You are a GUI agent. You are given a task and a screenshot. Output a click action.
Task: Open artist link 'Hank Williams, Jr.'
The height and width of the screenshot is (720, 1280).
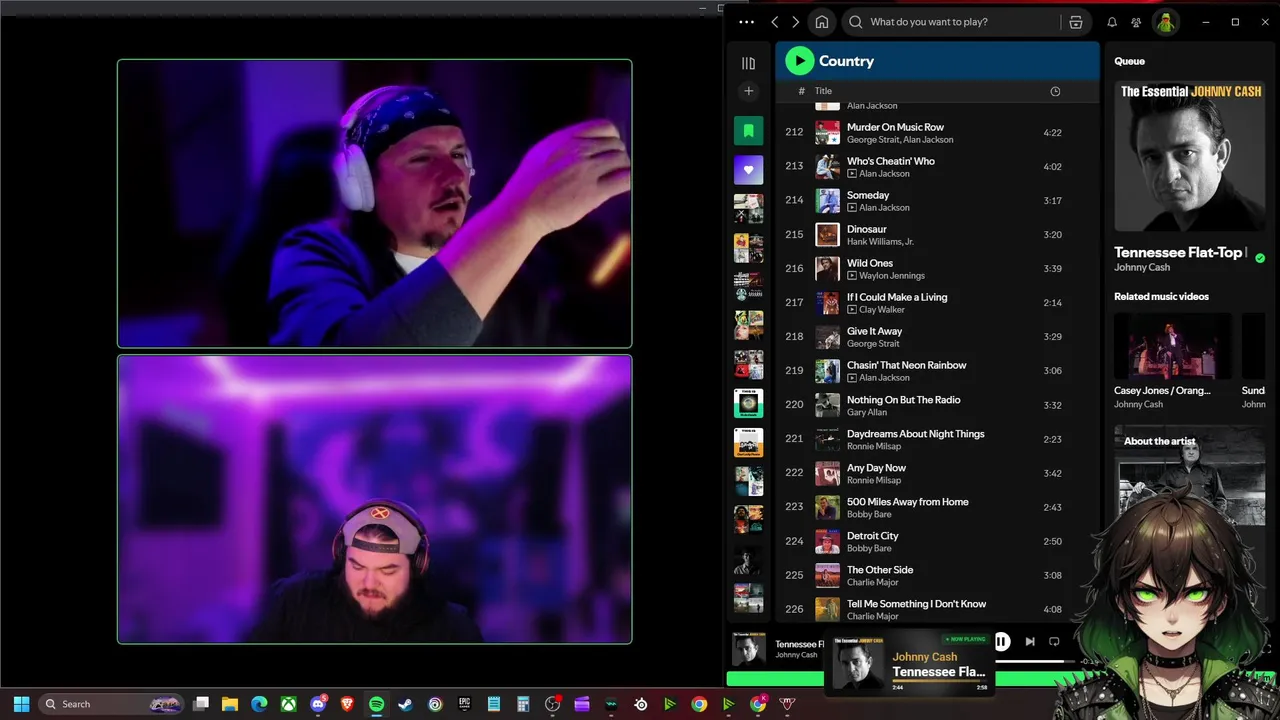[x=880, y=242]
